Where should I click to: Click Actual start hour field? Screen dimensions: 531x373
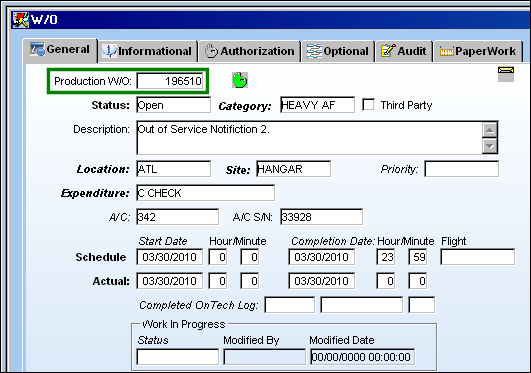click(218, 281)
